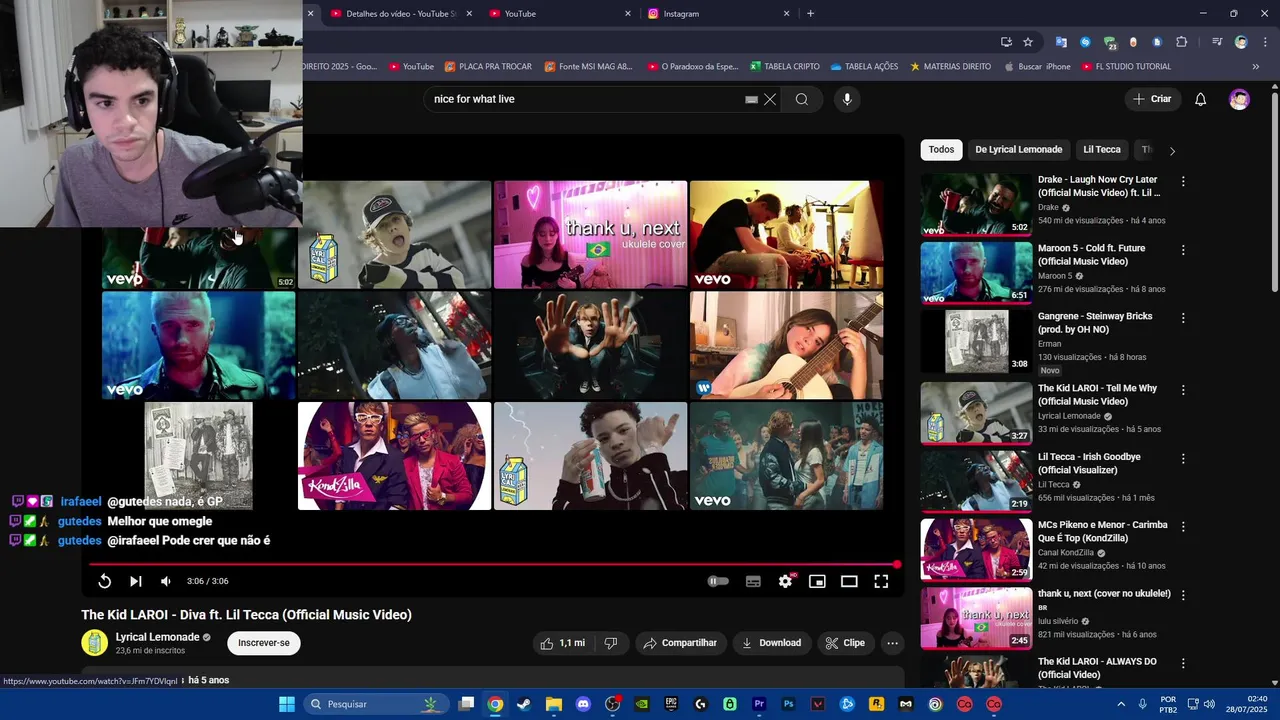This screenshot has height=720, width=1280.
Task: Open the Lyrical Lemonade channel avatar
Action: pos(94,643)
